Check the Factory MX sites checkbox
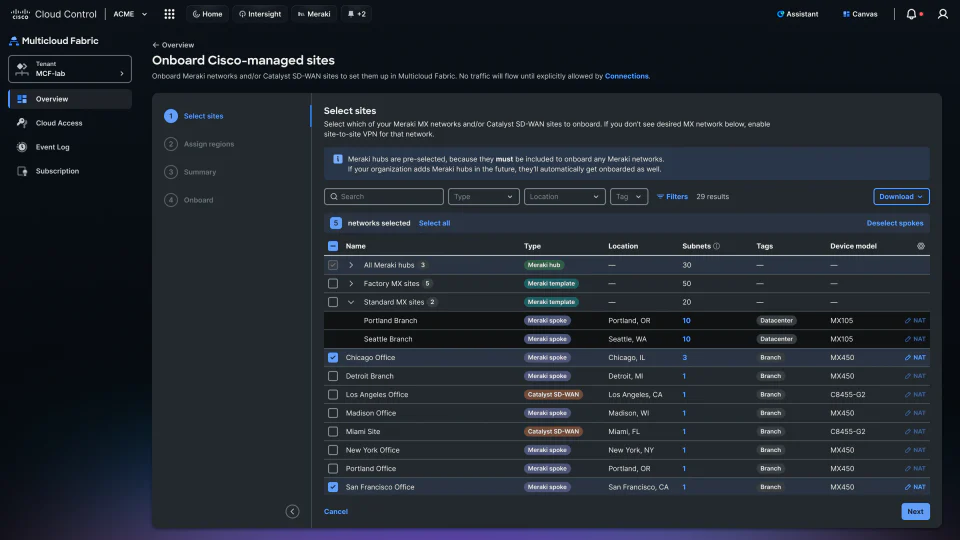Image resolution: width=960 pixels, height=540 pixels. point(333,283)
